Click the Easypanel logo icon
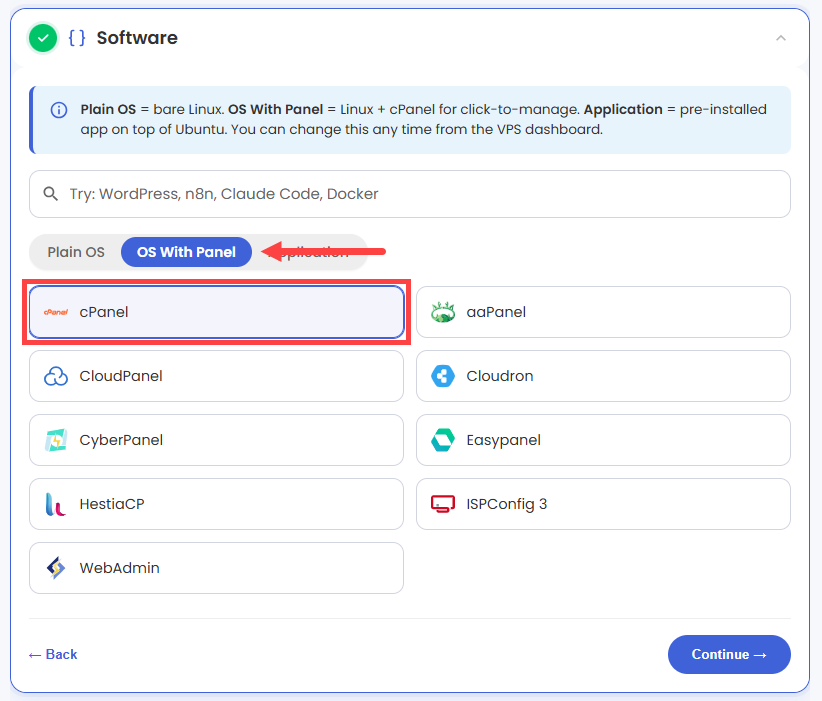The width and height of the screenshot is (822, 701). tap(443, 440)
